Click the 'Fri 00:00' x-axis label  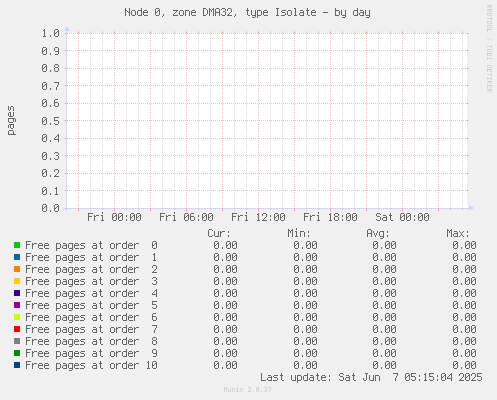114,217
